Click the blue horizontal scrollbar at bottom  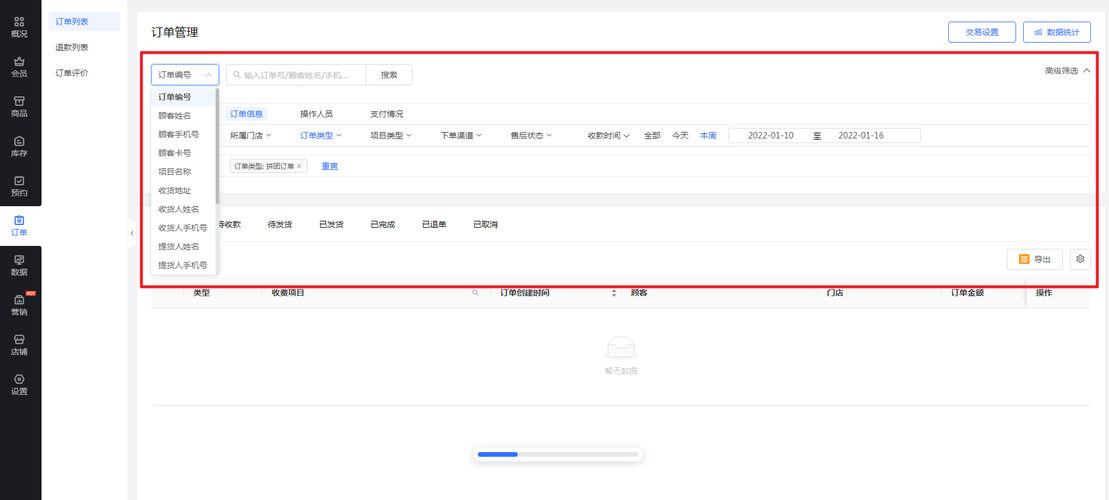pyautogui.click(x=498, y=454)
